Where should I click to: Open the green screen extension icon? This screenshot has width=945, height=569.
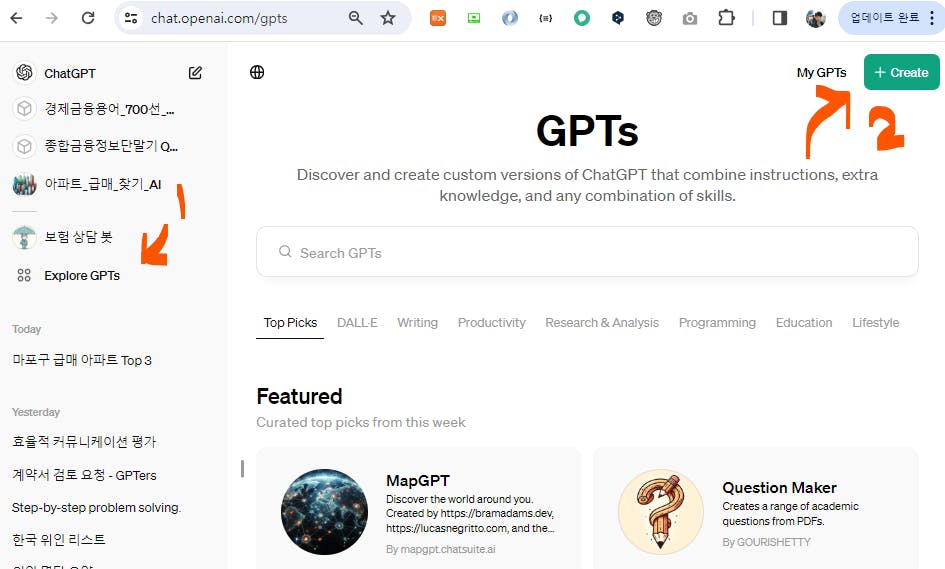(x=474, y=18)
